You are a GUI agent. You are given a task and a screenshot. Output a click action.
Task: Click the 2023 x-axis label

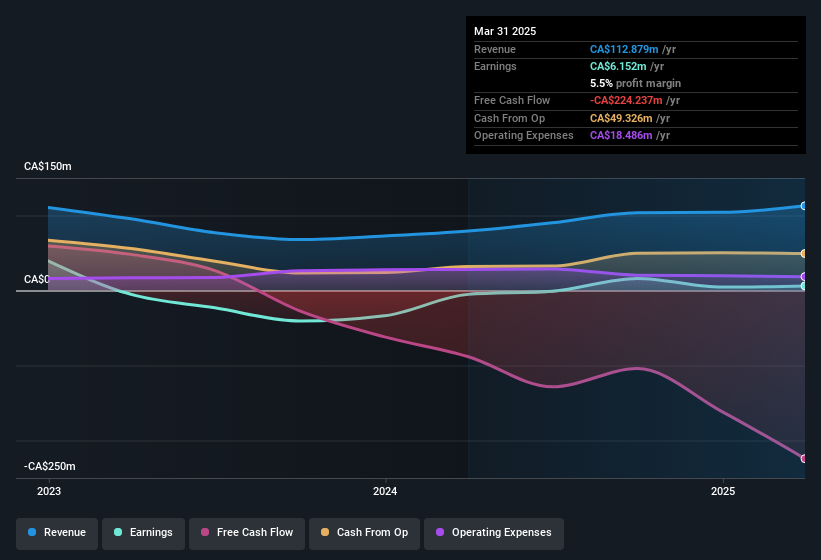49,491
